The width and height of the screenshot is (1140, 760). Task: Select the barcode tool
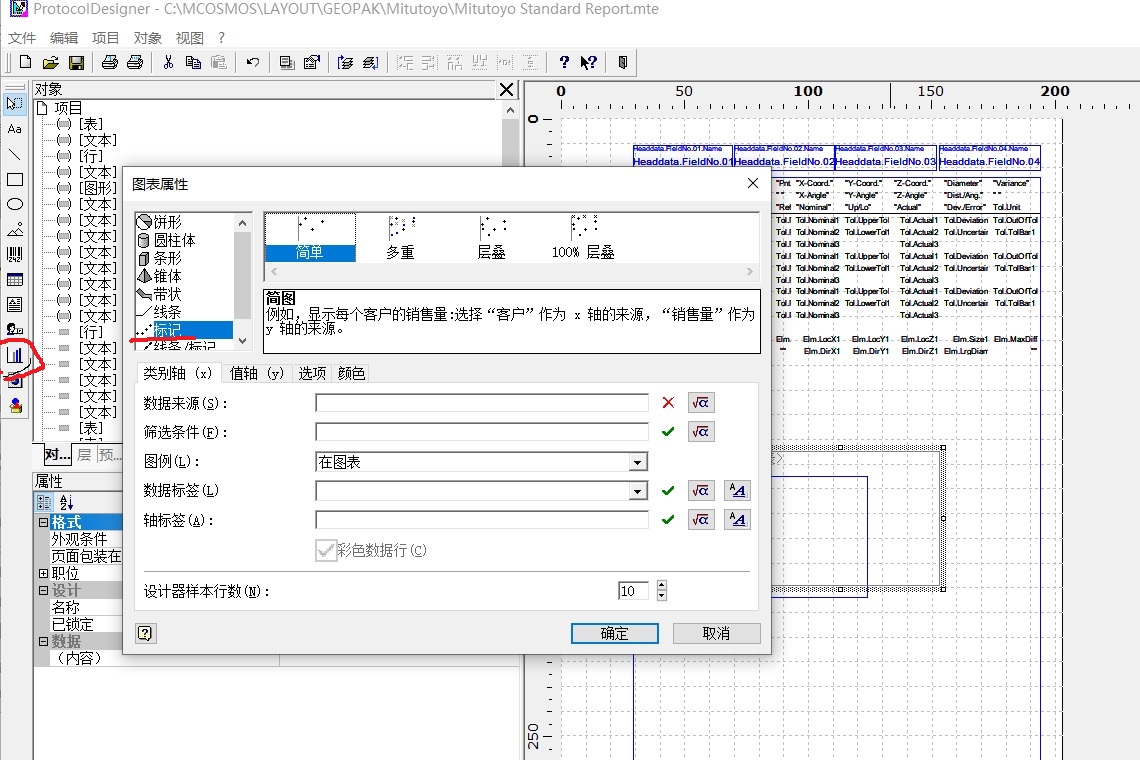pos(15,255)
